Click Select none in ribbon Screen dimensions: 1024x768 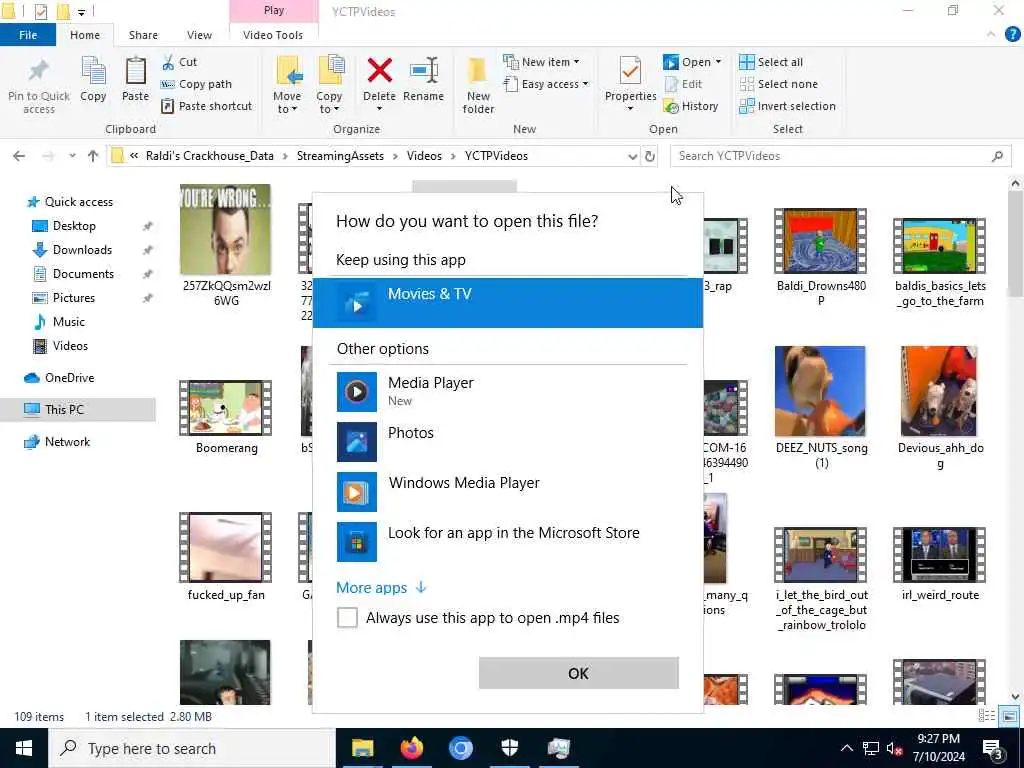pos(778,84)
